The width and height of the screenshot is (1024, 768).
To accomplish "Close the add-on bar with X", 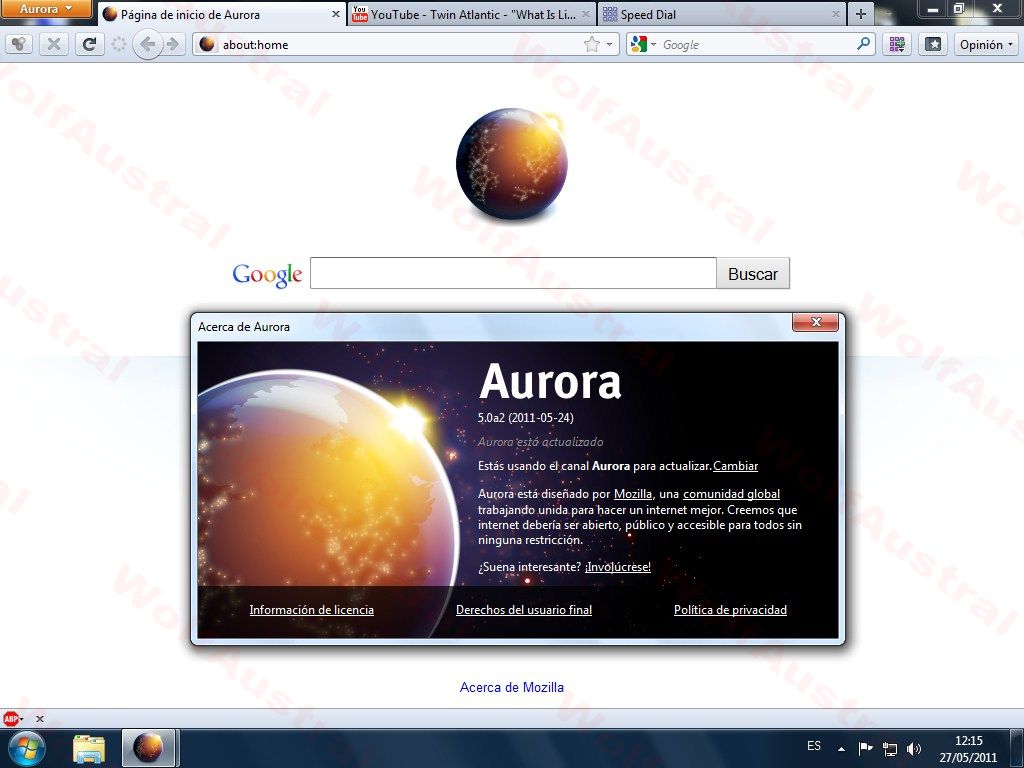I will 40,719.
